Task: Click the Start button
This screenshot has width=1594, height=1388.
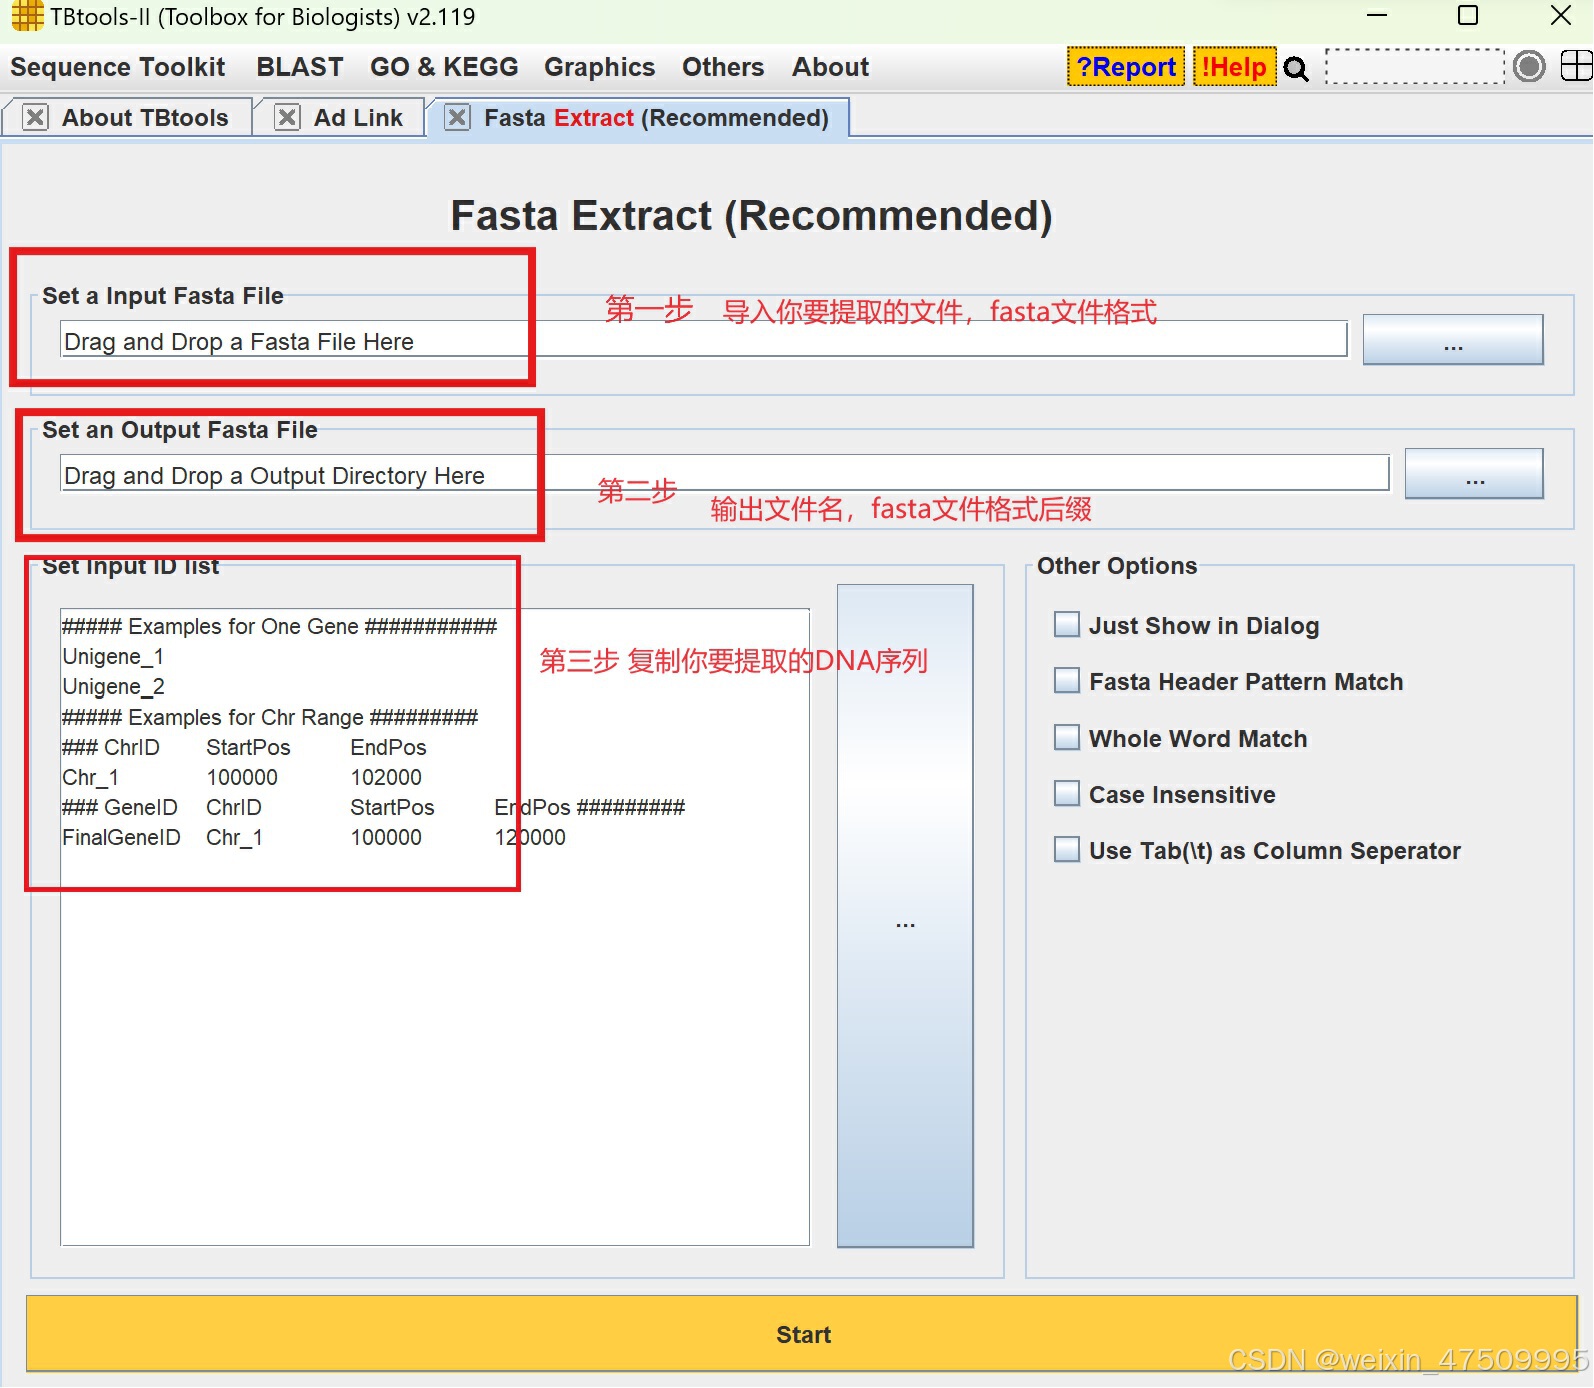Action: point(802,1334)
